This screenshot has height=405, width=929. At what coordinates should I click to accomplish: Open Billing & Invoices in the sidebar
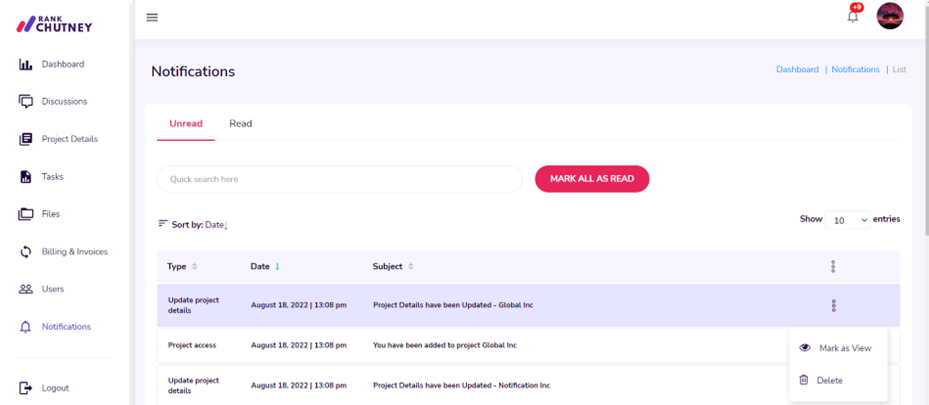[75, 252]
